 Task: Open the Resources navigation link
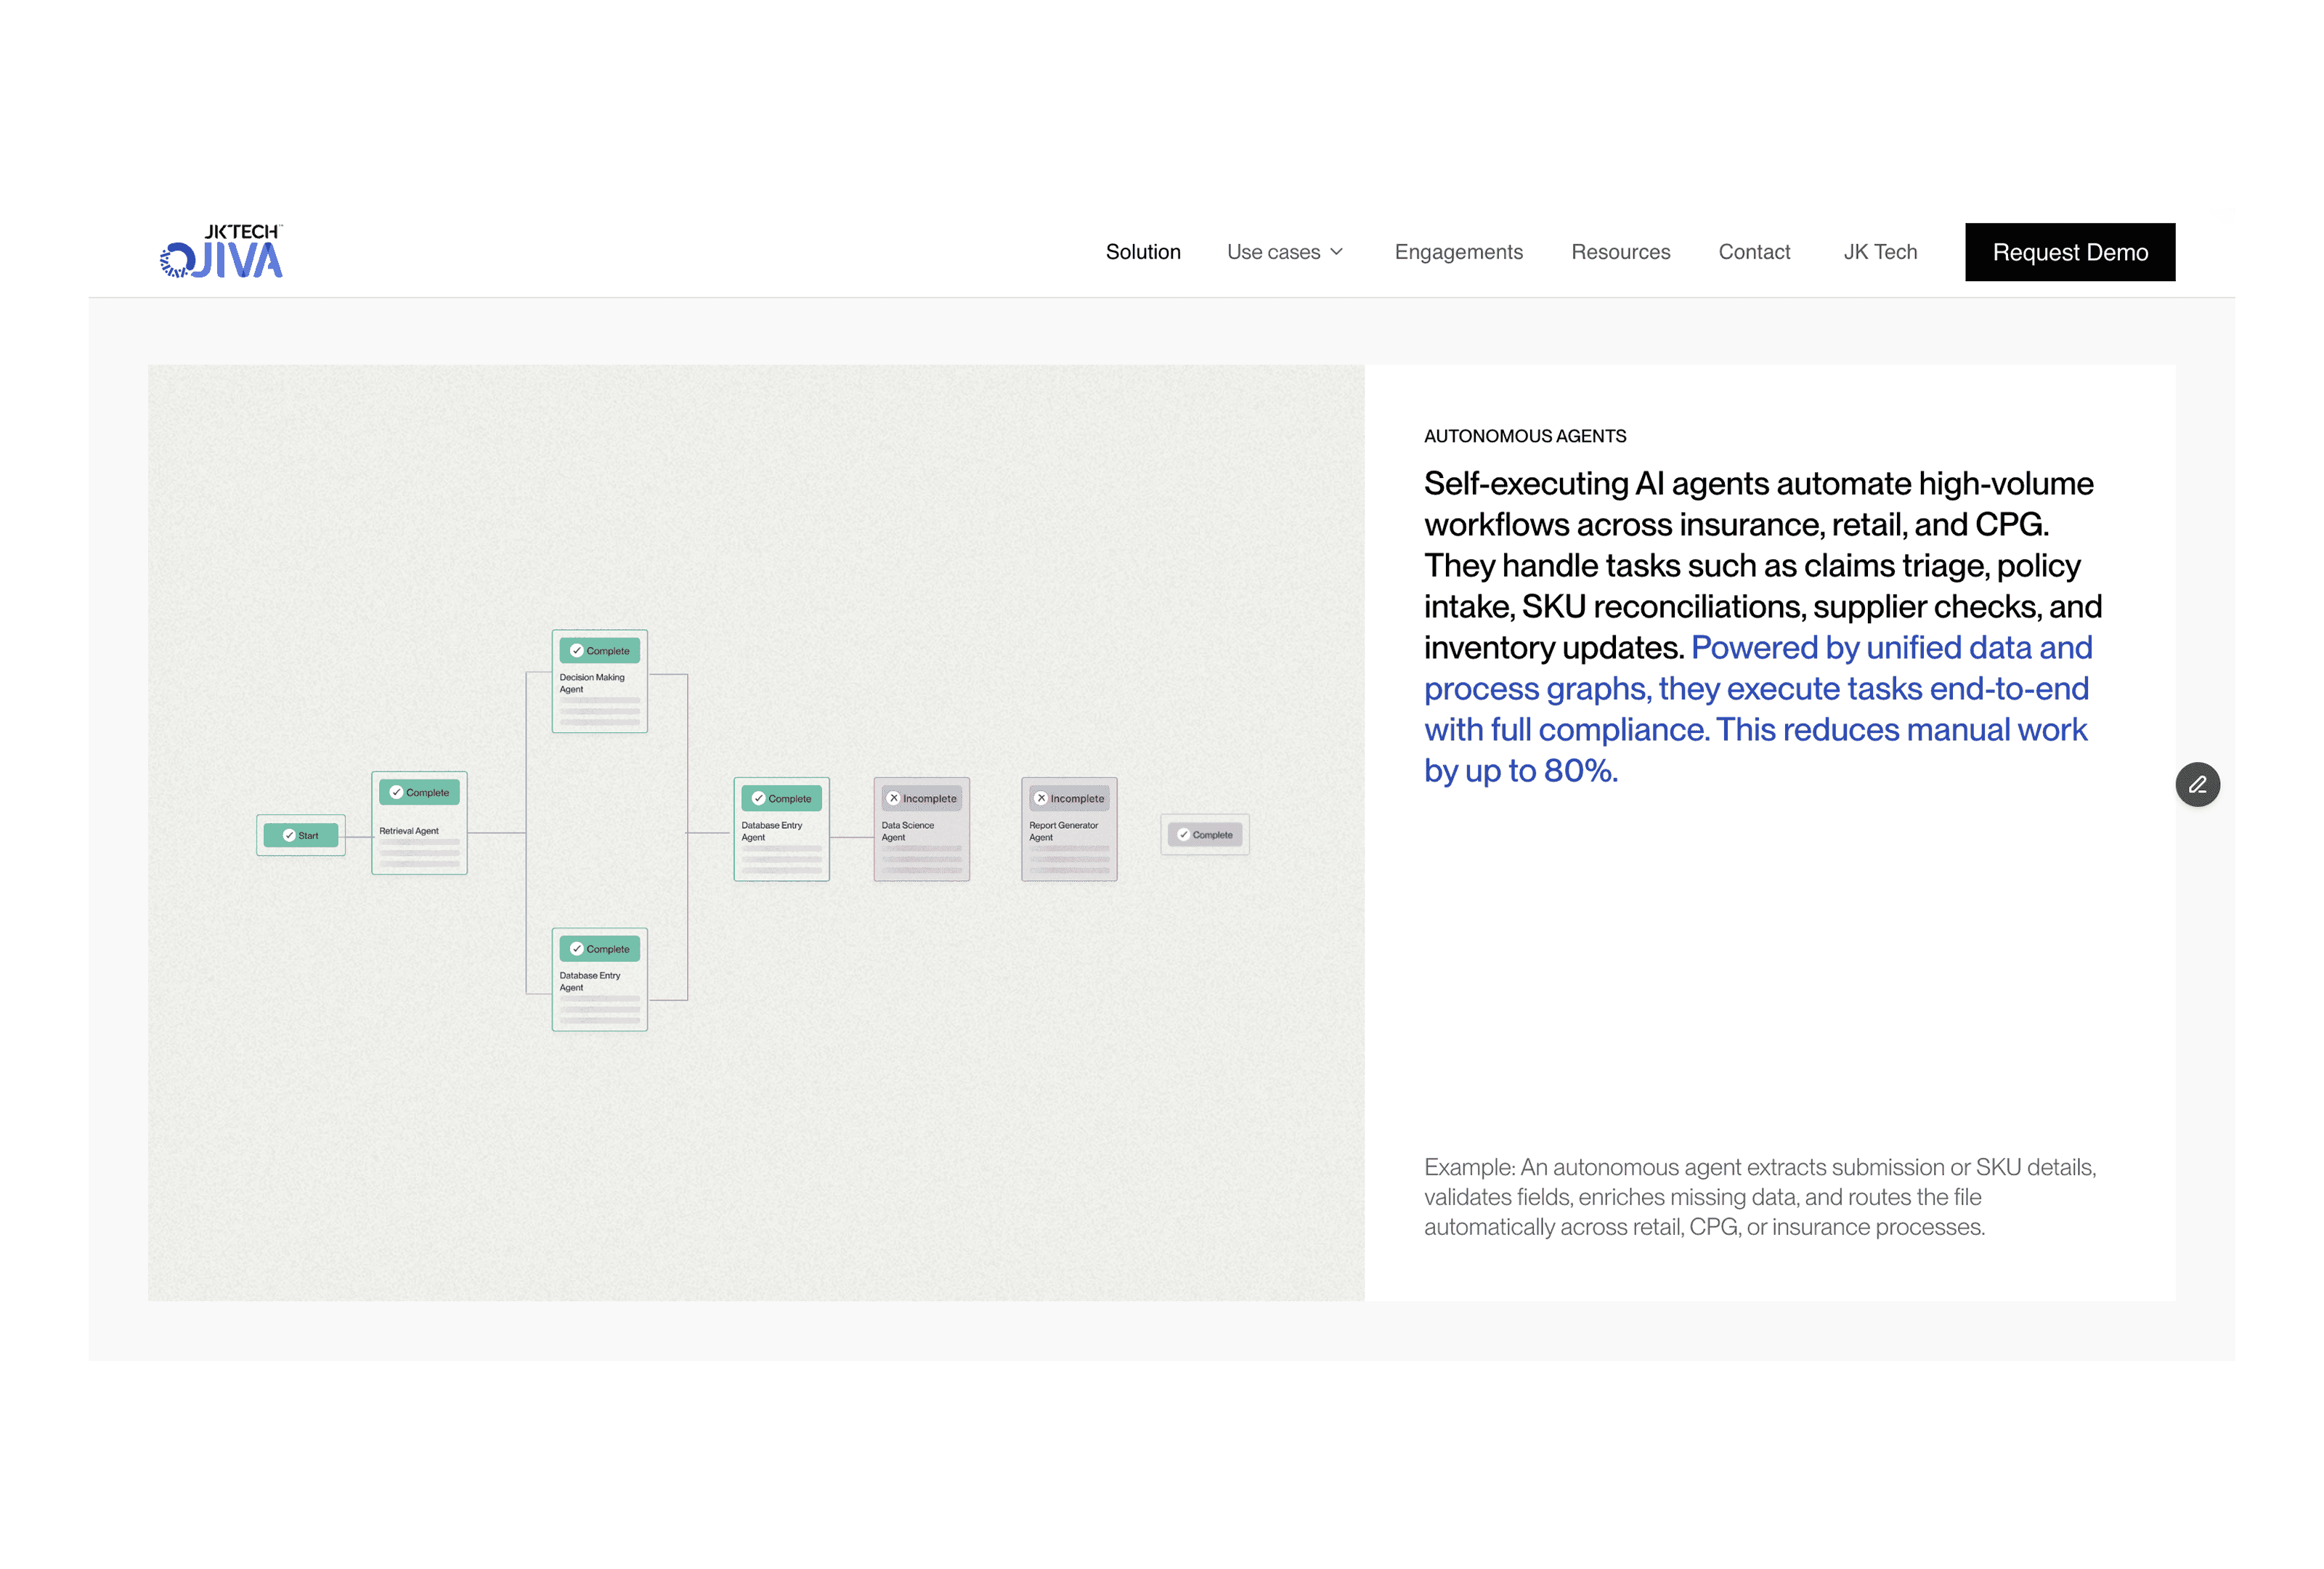1620,252
